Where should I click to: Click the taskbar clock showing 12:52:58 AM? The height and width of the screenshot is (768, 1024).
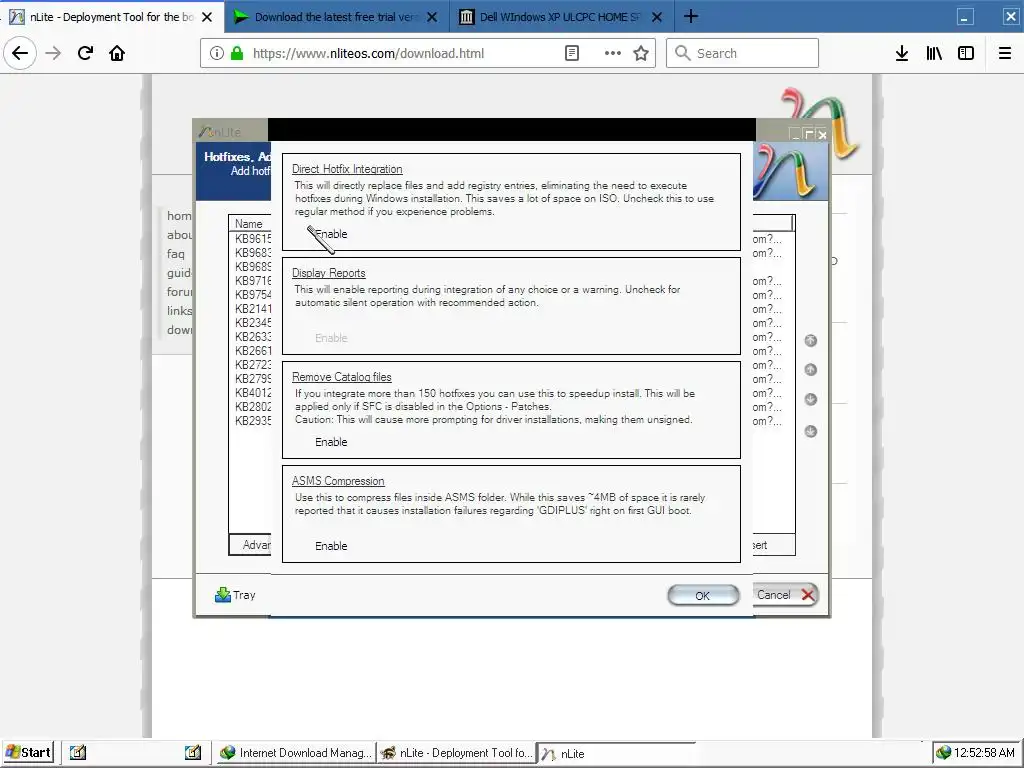pos(984,753)
